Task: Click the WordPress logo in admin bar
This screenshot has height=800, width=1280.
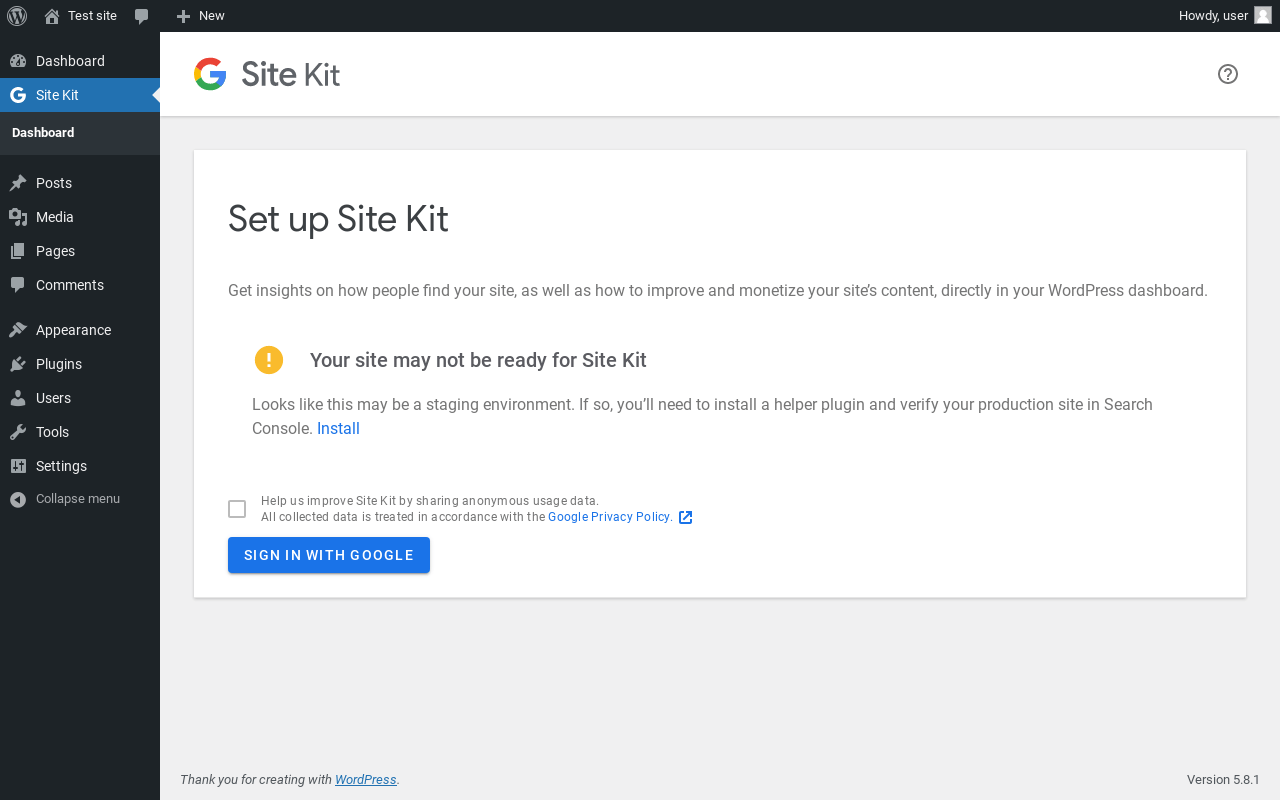Action: pyautogui.click(x=17, y=16)
